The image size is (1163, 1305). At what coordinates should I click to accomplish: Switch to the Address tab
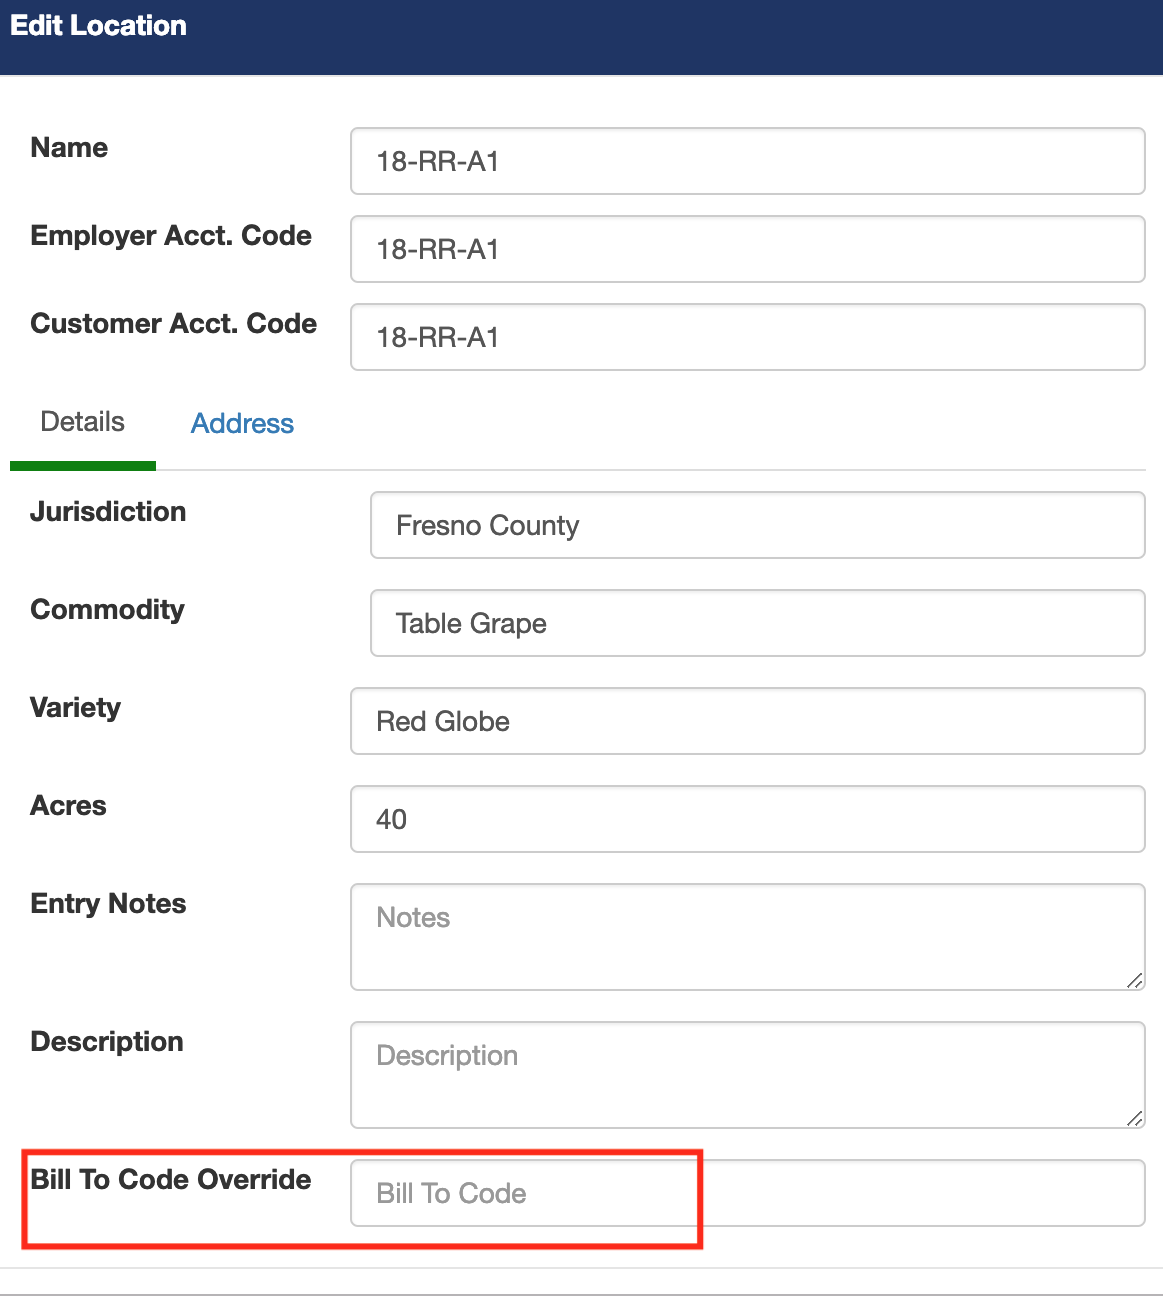click(x=241, y=423)
